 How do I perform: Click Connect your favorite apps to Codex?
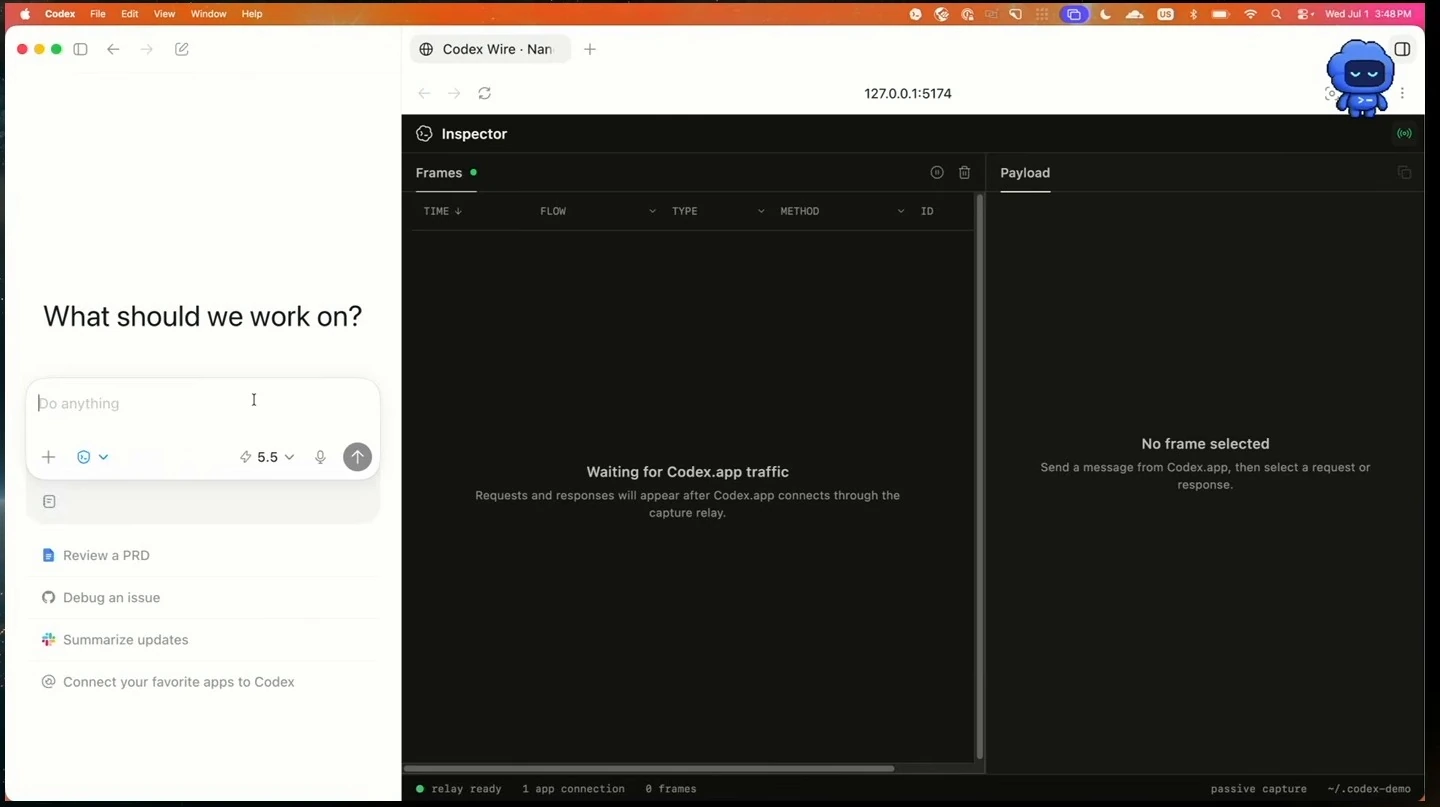pyautogui.click(x=168, y=682)
